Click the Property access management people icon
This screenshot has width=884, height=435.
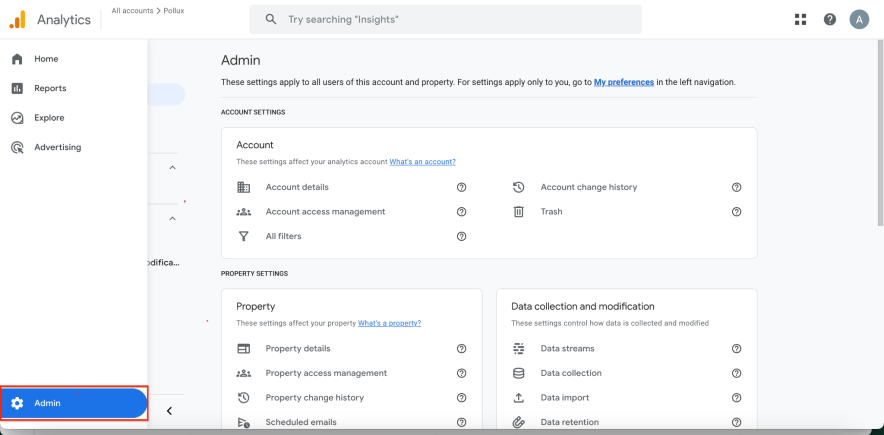pos(244,373)
